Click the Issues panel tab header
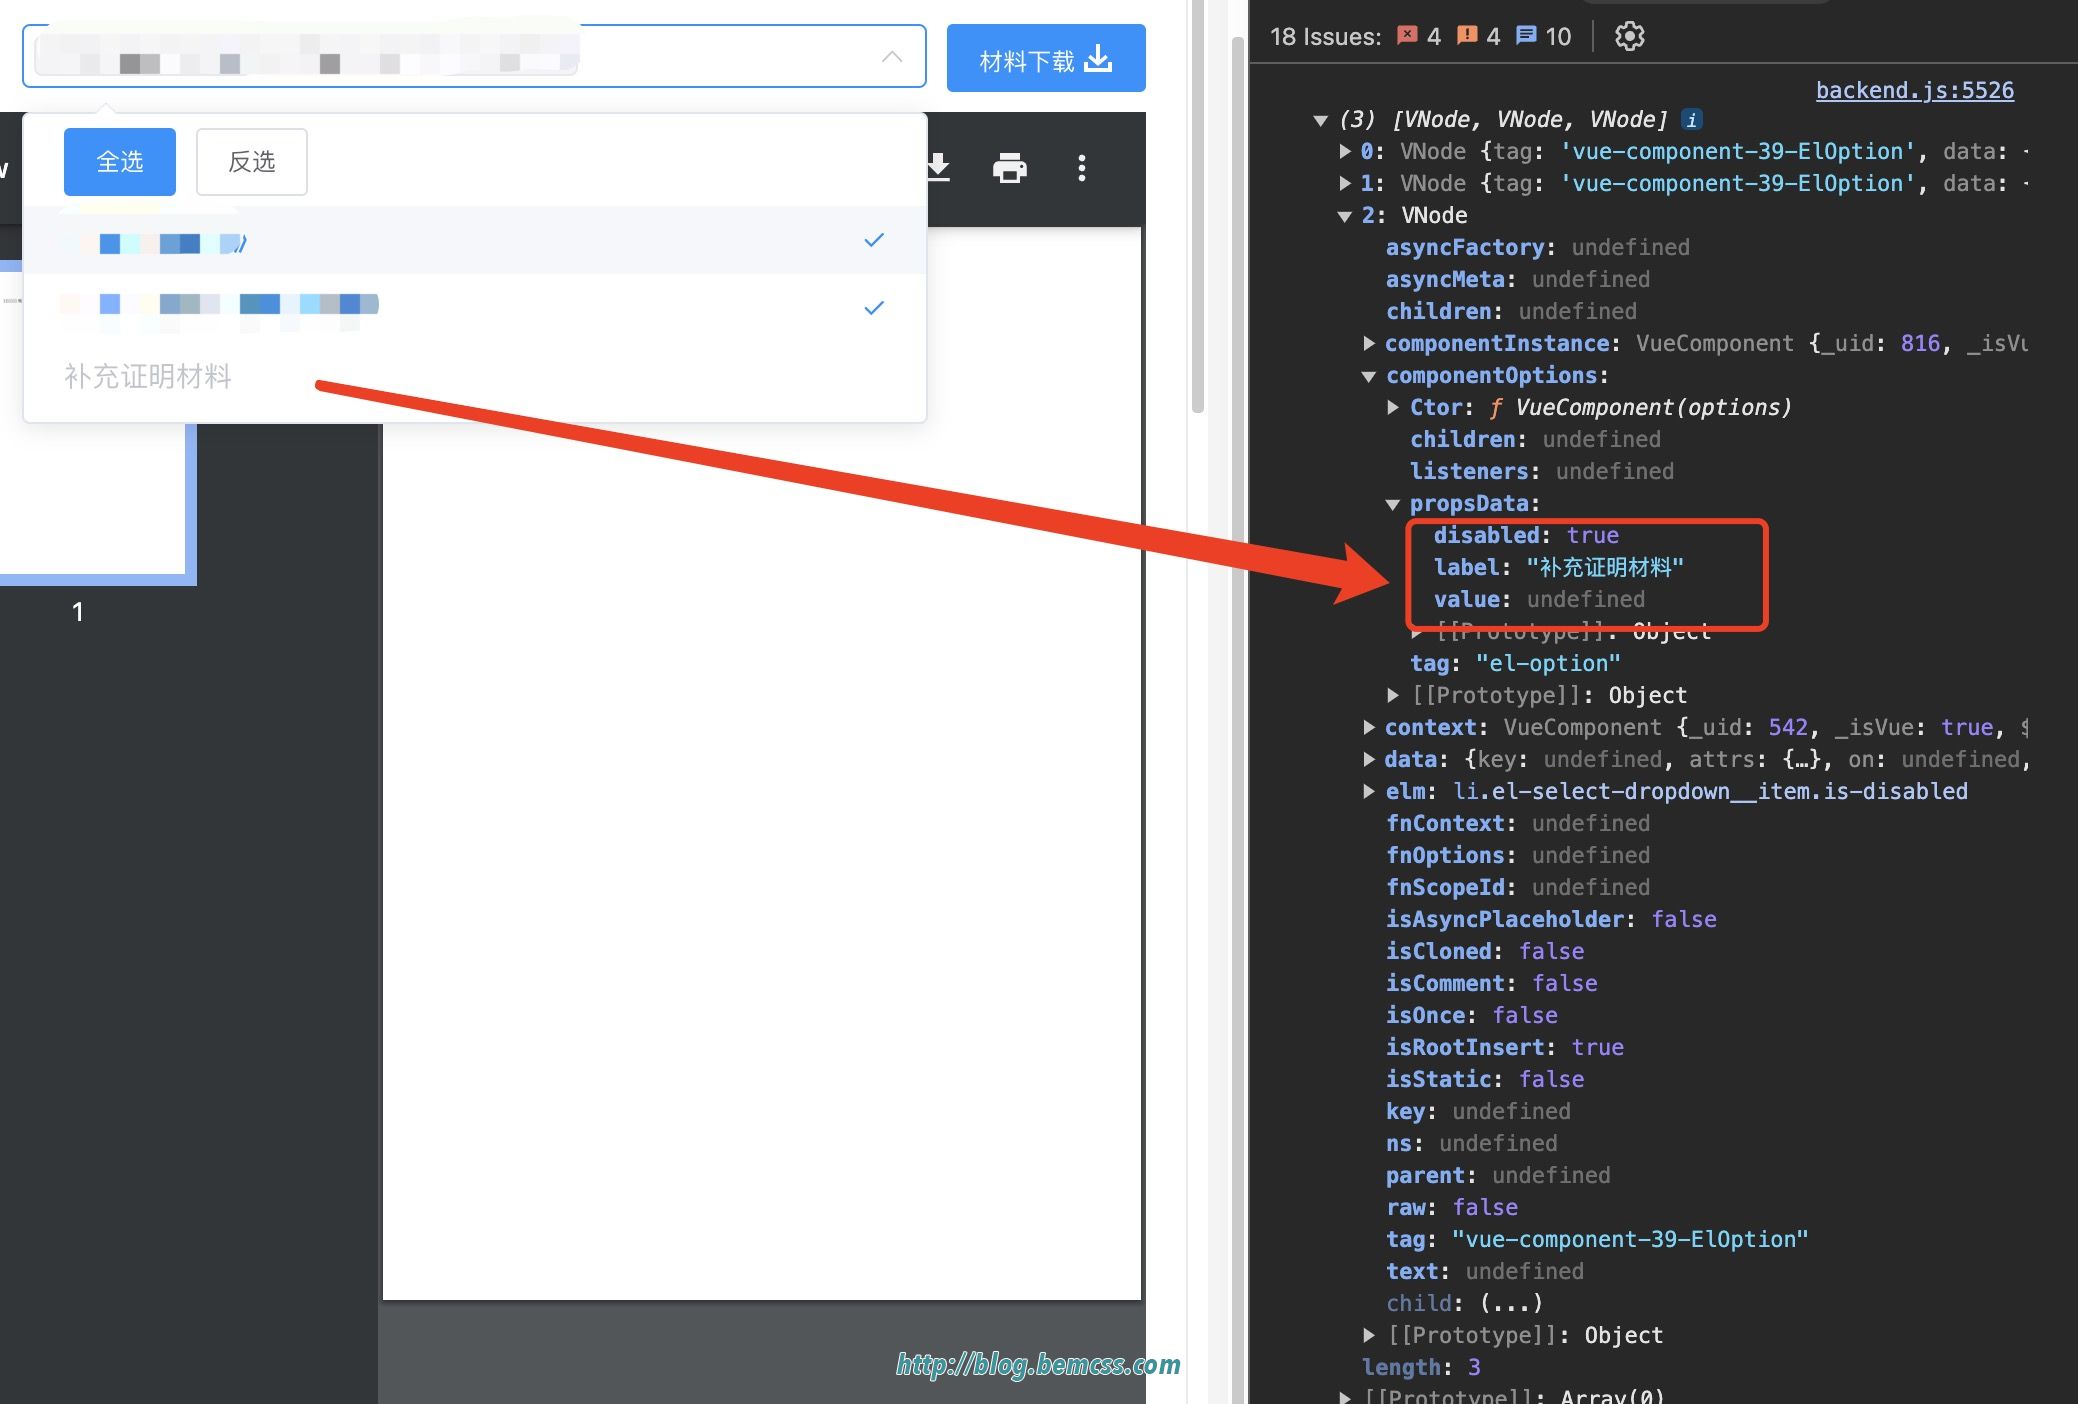Image resolution: width=2078 pixels, height=1404 pixels. (1421, 36)
